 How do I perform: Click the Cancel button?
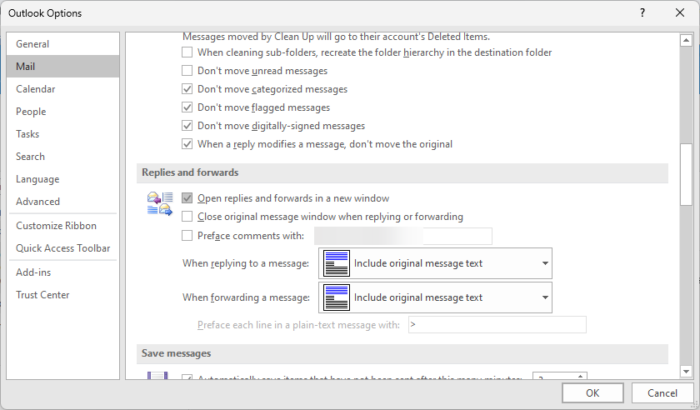[x=662, y=393]
